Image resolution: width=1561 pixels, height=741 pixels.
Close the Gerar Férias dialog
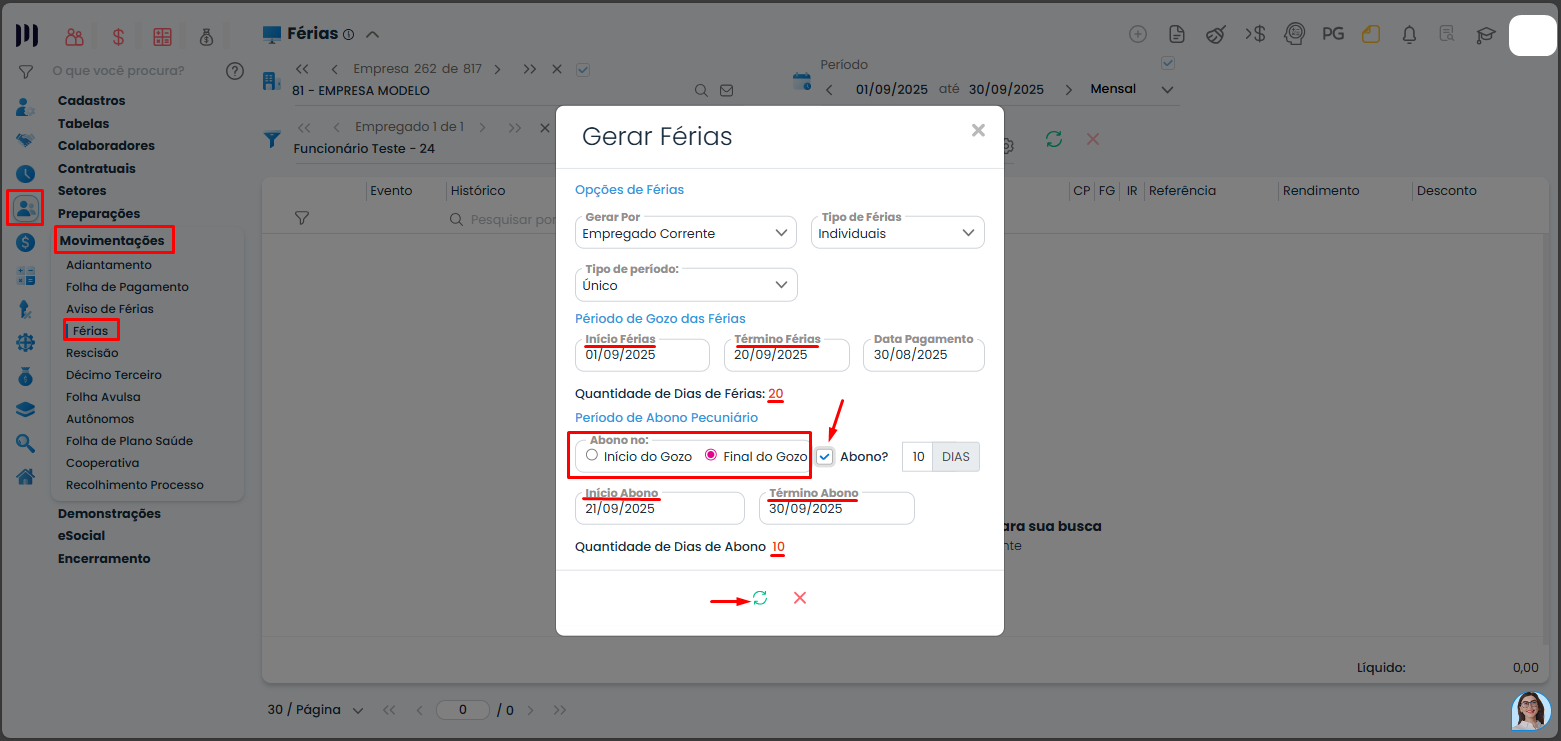978,130
